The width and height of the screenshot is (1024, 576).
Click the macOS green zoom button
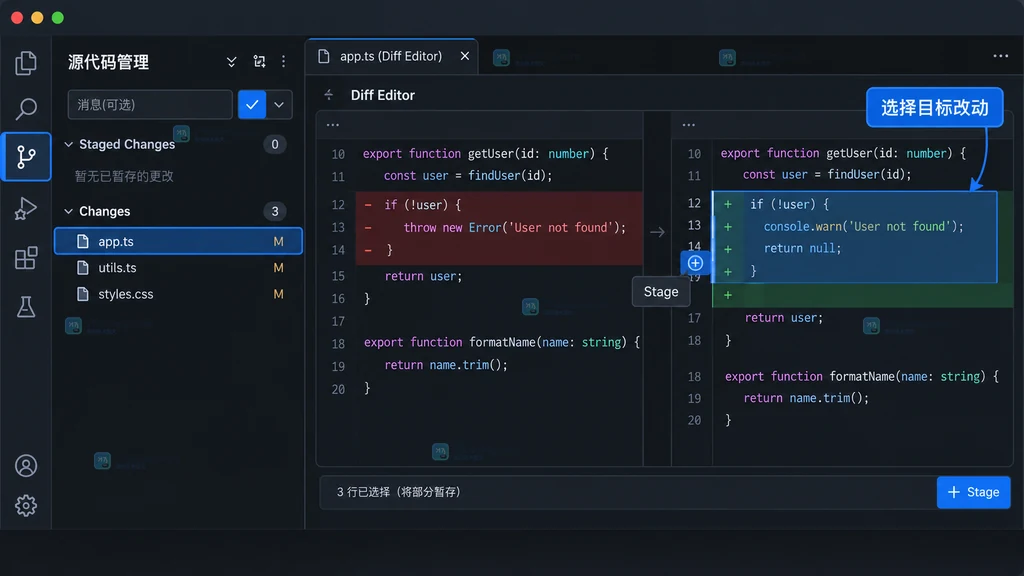57,18
